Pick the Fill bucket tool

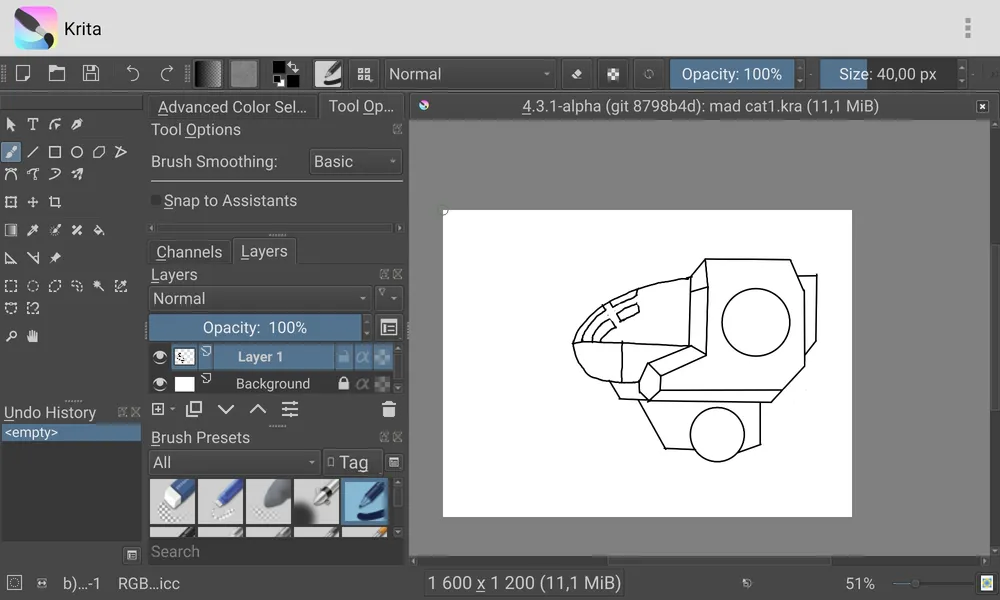99,230
